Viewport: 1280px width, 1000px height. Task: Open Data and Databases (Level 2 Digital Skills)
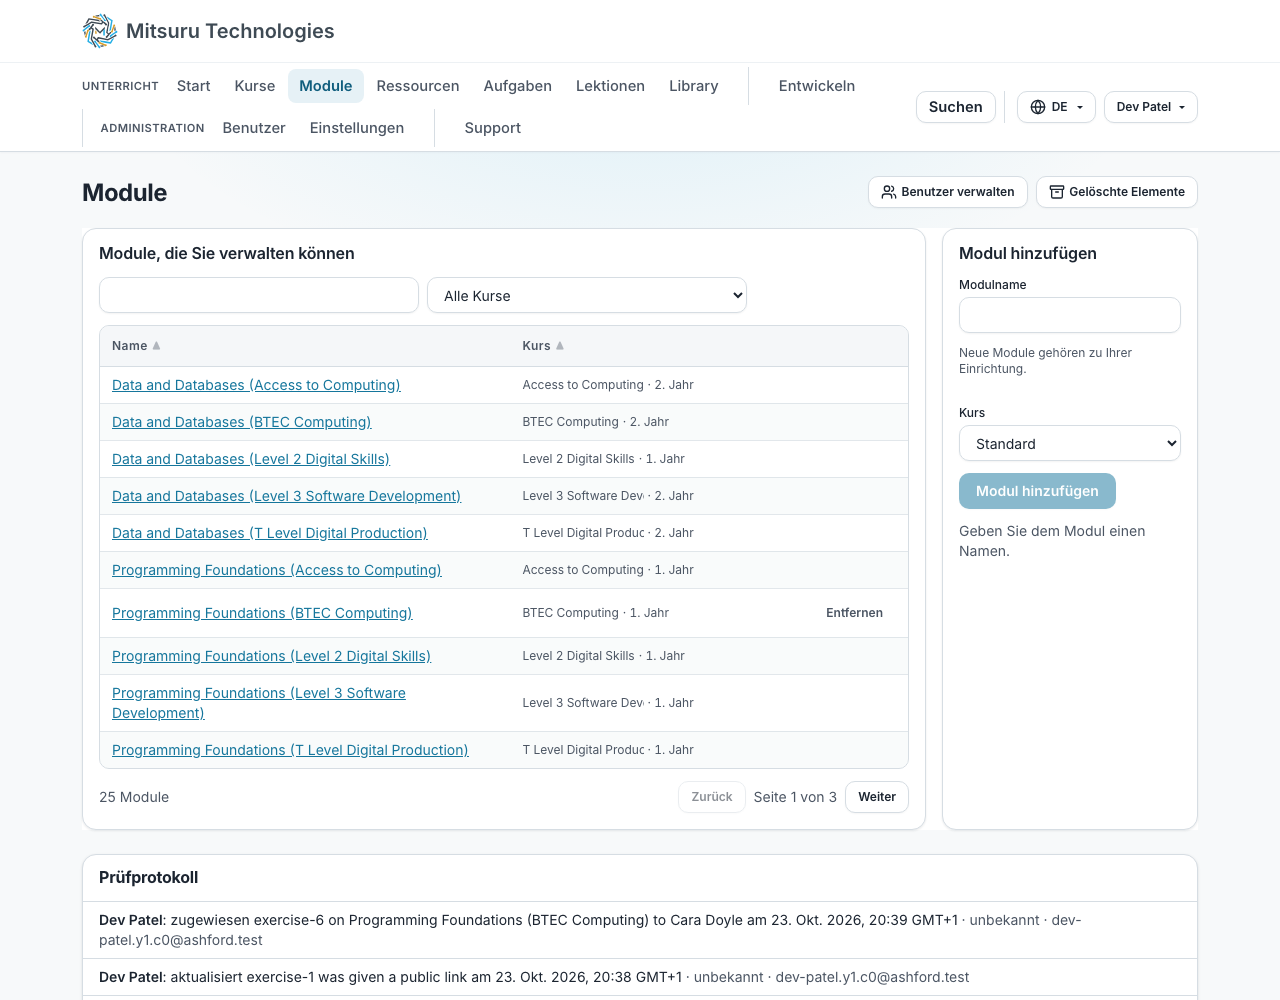251,459
